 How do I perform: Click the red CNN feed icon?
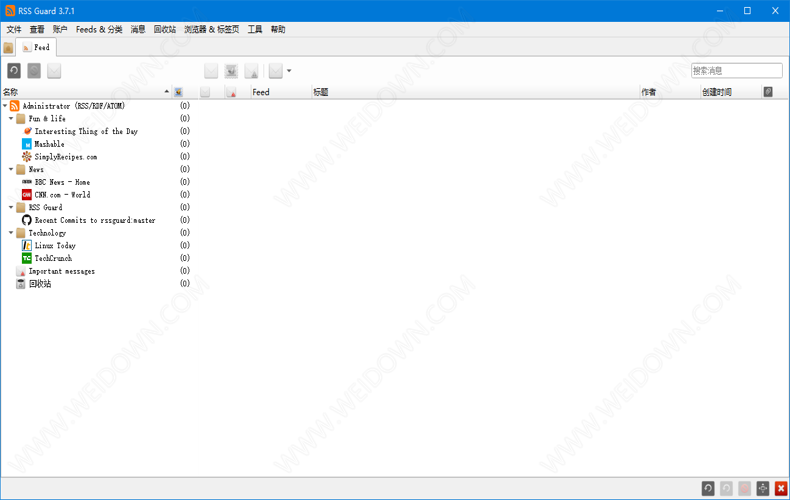(x=27, y=195)
